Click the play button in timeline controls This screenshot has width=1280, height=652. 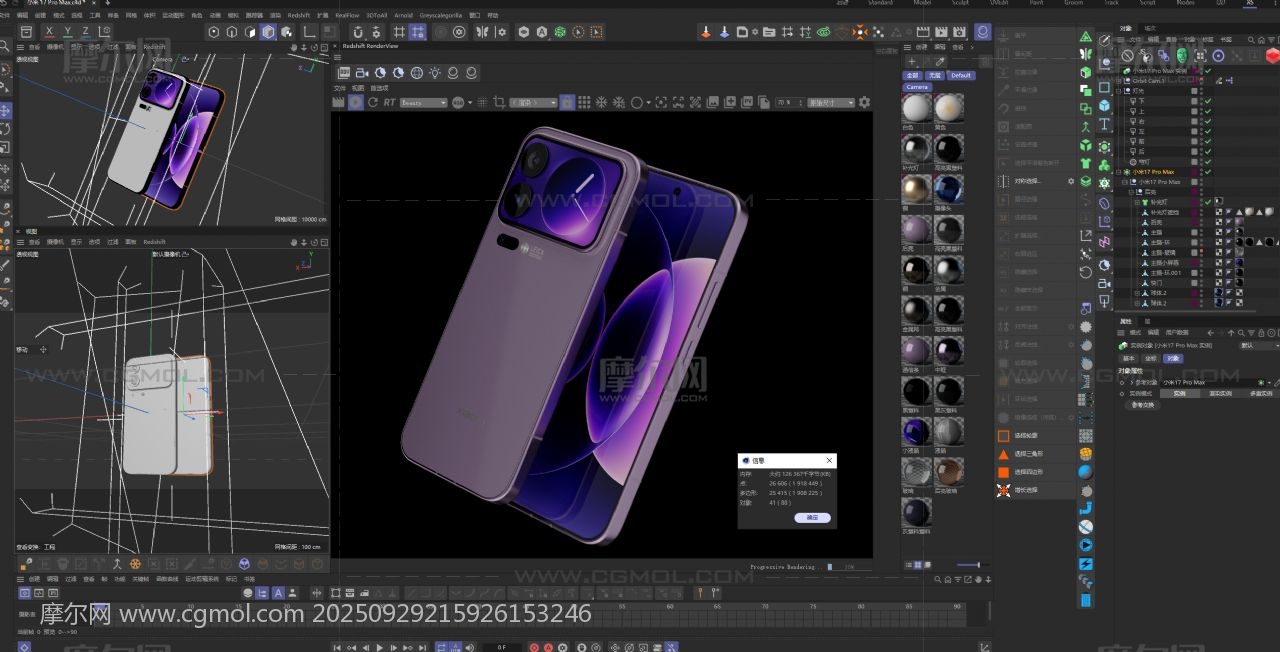379,647
